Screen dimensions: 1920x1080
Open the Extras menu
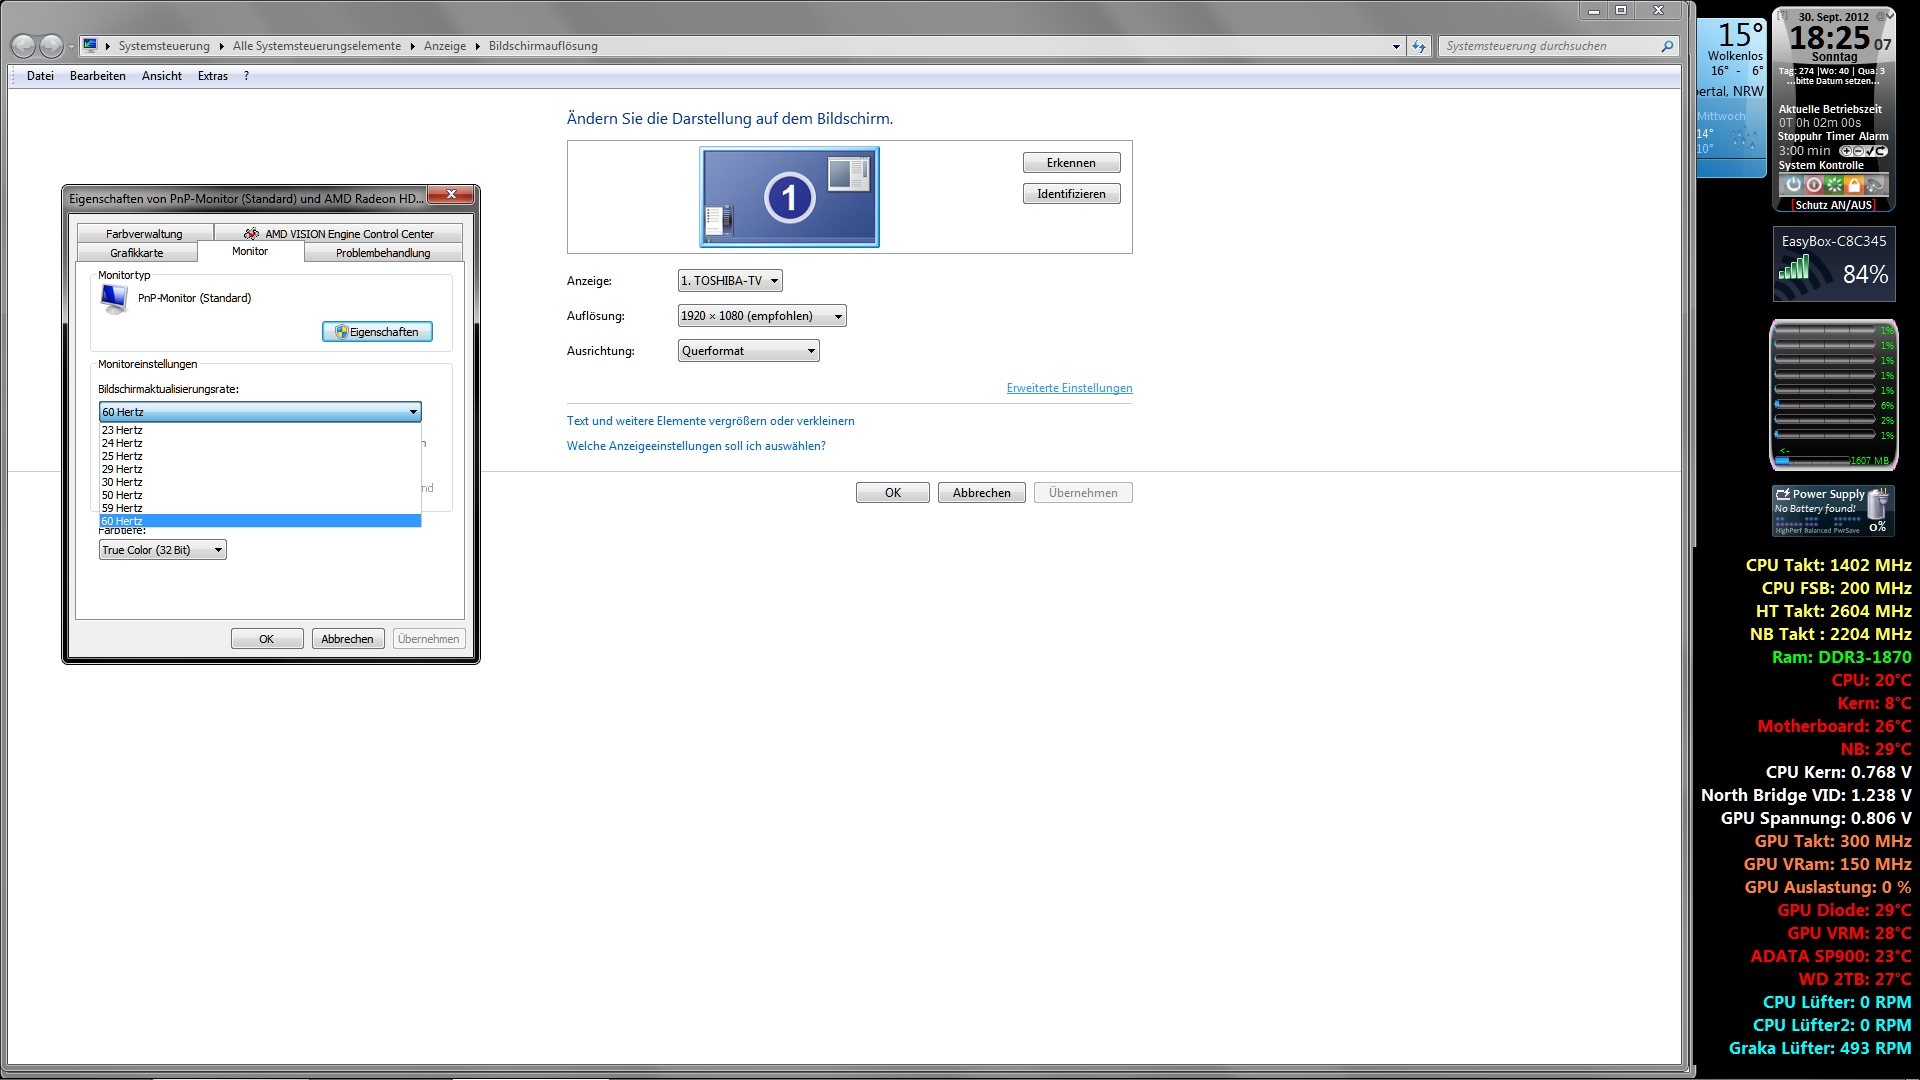click(x=212, y=76)
